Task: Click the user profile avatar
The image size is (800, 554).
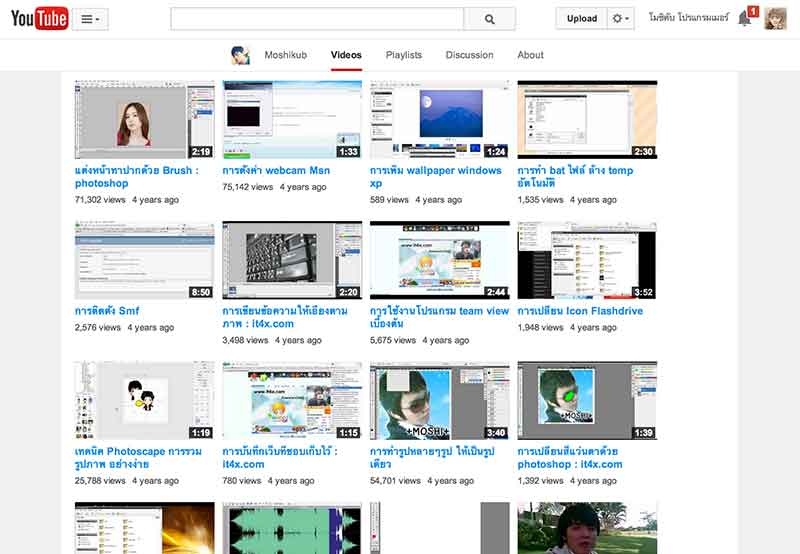Action: (776, 19)
